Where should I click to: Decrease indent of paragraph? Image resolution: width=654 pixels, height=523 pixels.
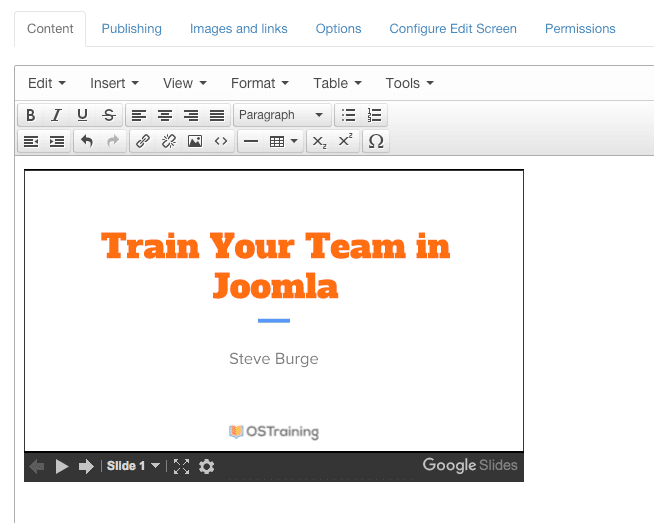[x=31, y=141]
